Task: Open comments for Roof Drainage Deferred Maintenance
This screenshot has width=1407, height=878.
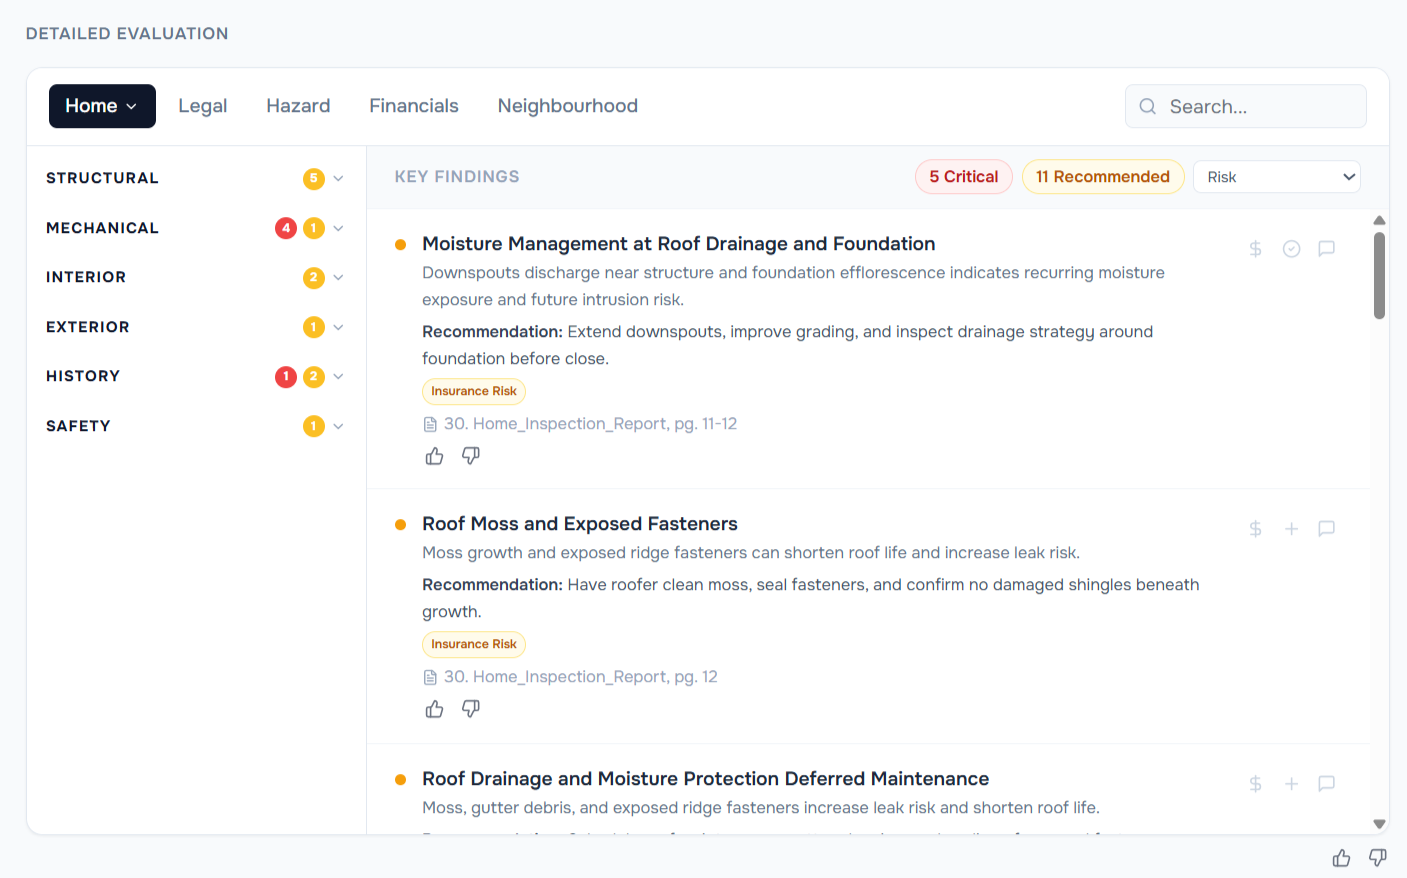Action: coord(1327,784)
